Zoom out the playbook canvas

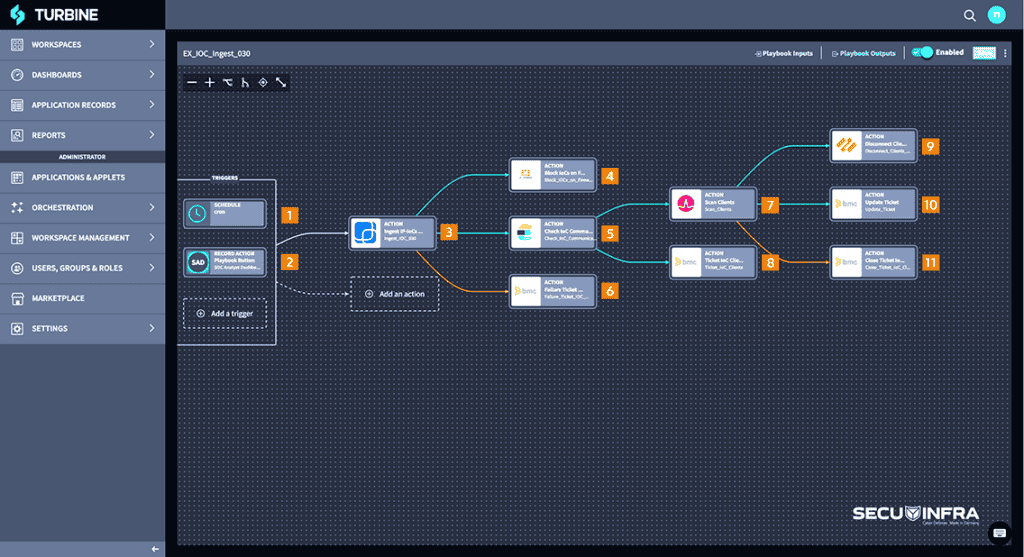(x=192, y=82)
